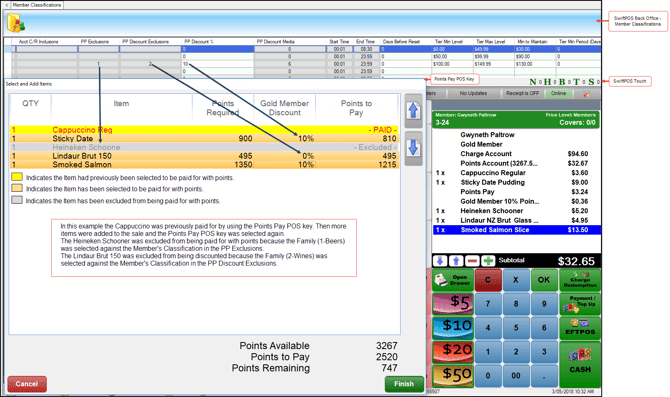Click keypad digit 8

(516, 304)
